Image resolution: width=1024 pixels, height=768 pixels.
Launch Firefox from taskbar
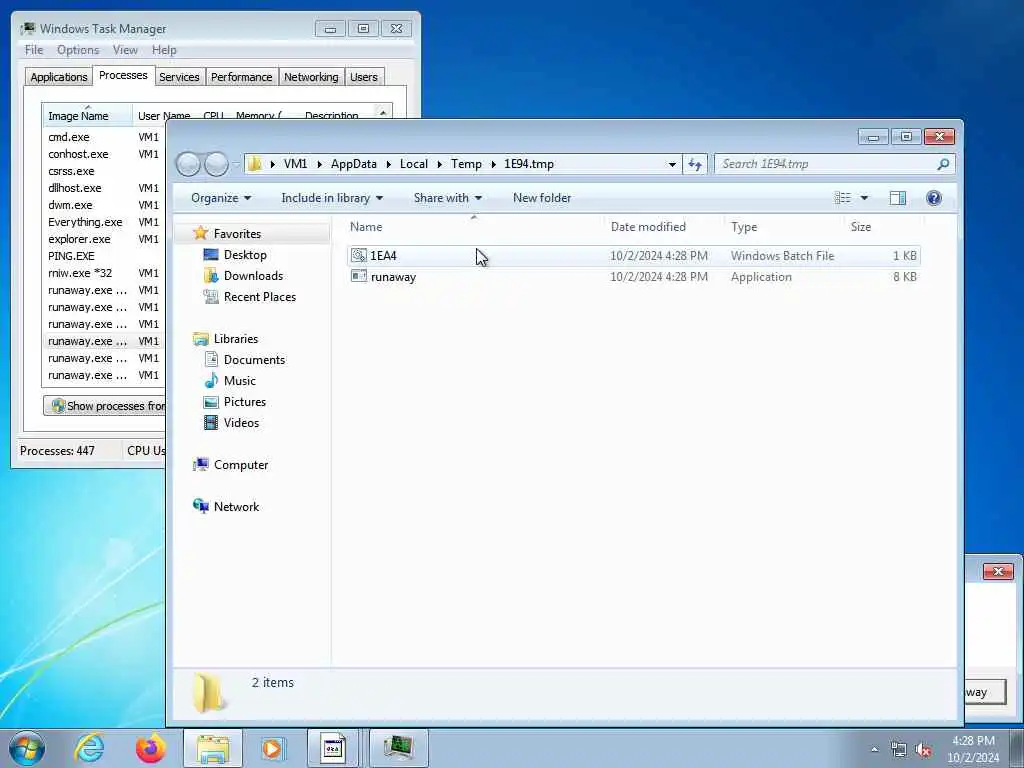(x=151, y=748)
